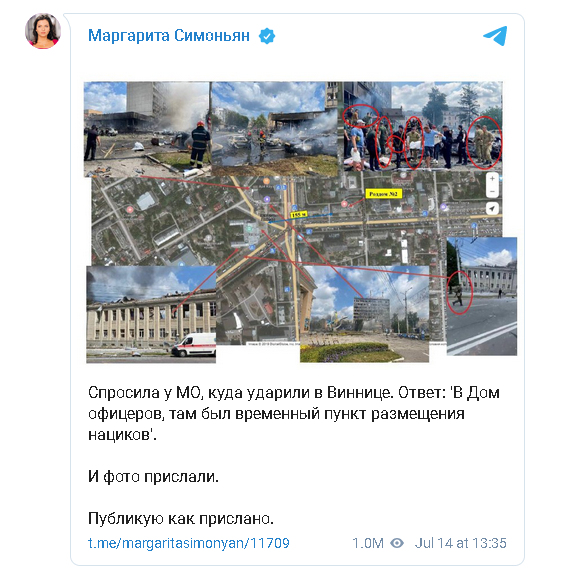
Task: Click the map location arrow icon
Action: tap(492, 209)
